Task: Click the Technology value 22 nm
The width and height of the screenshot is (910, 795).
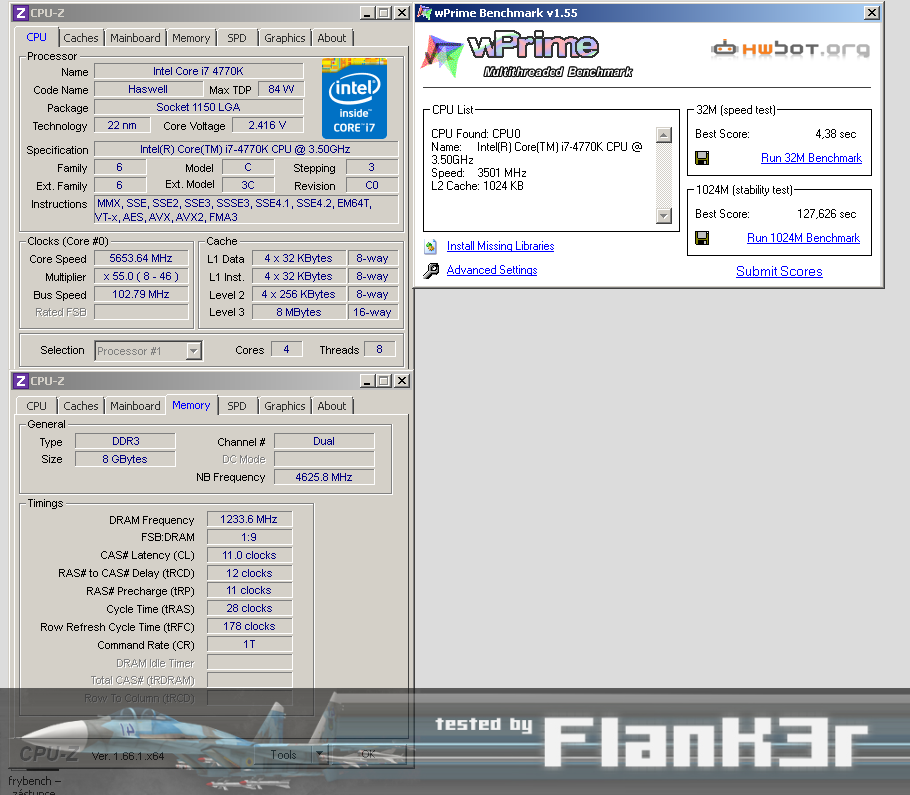Action: point(122,125)
